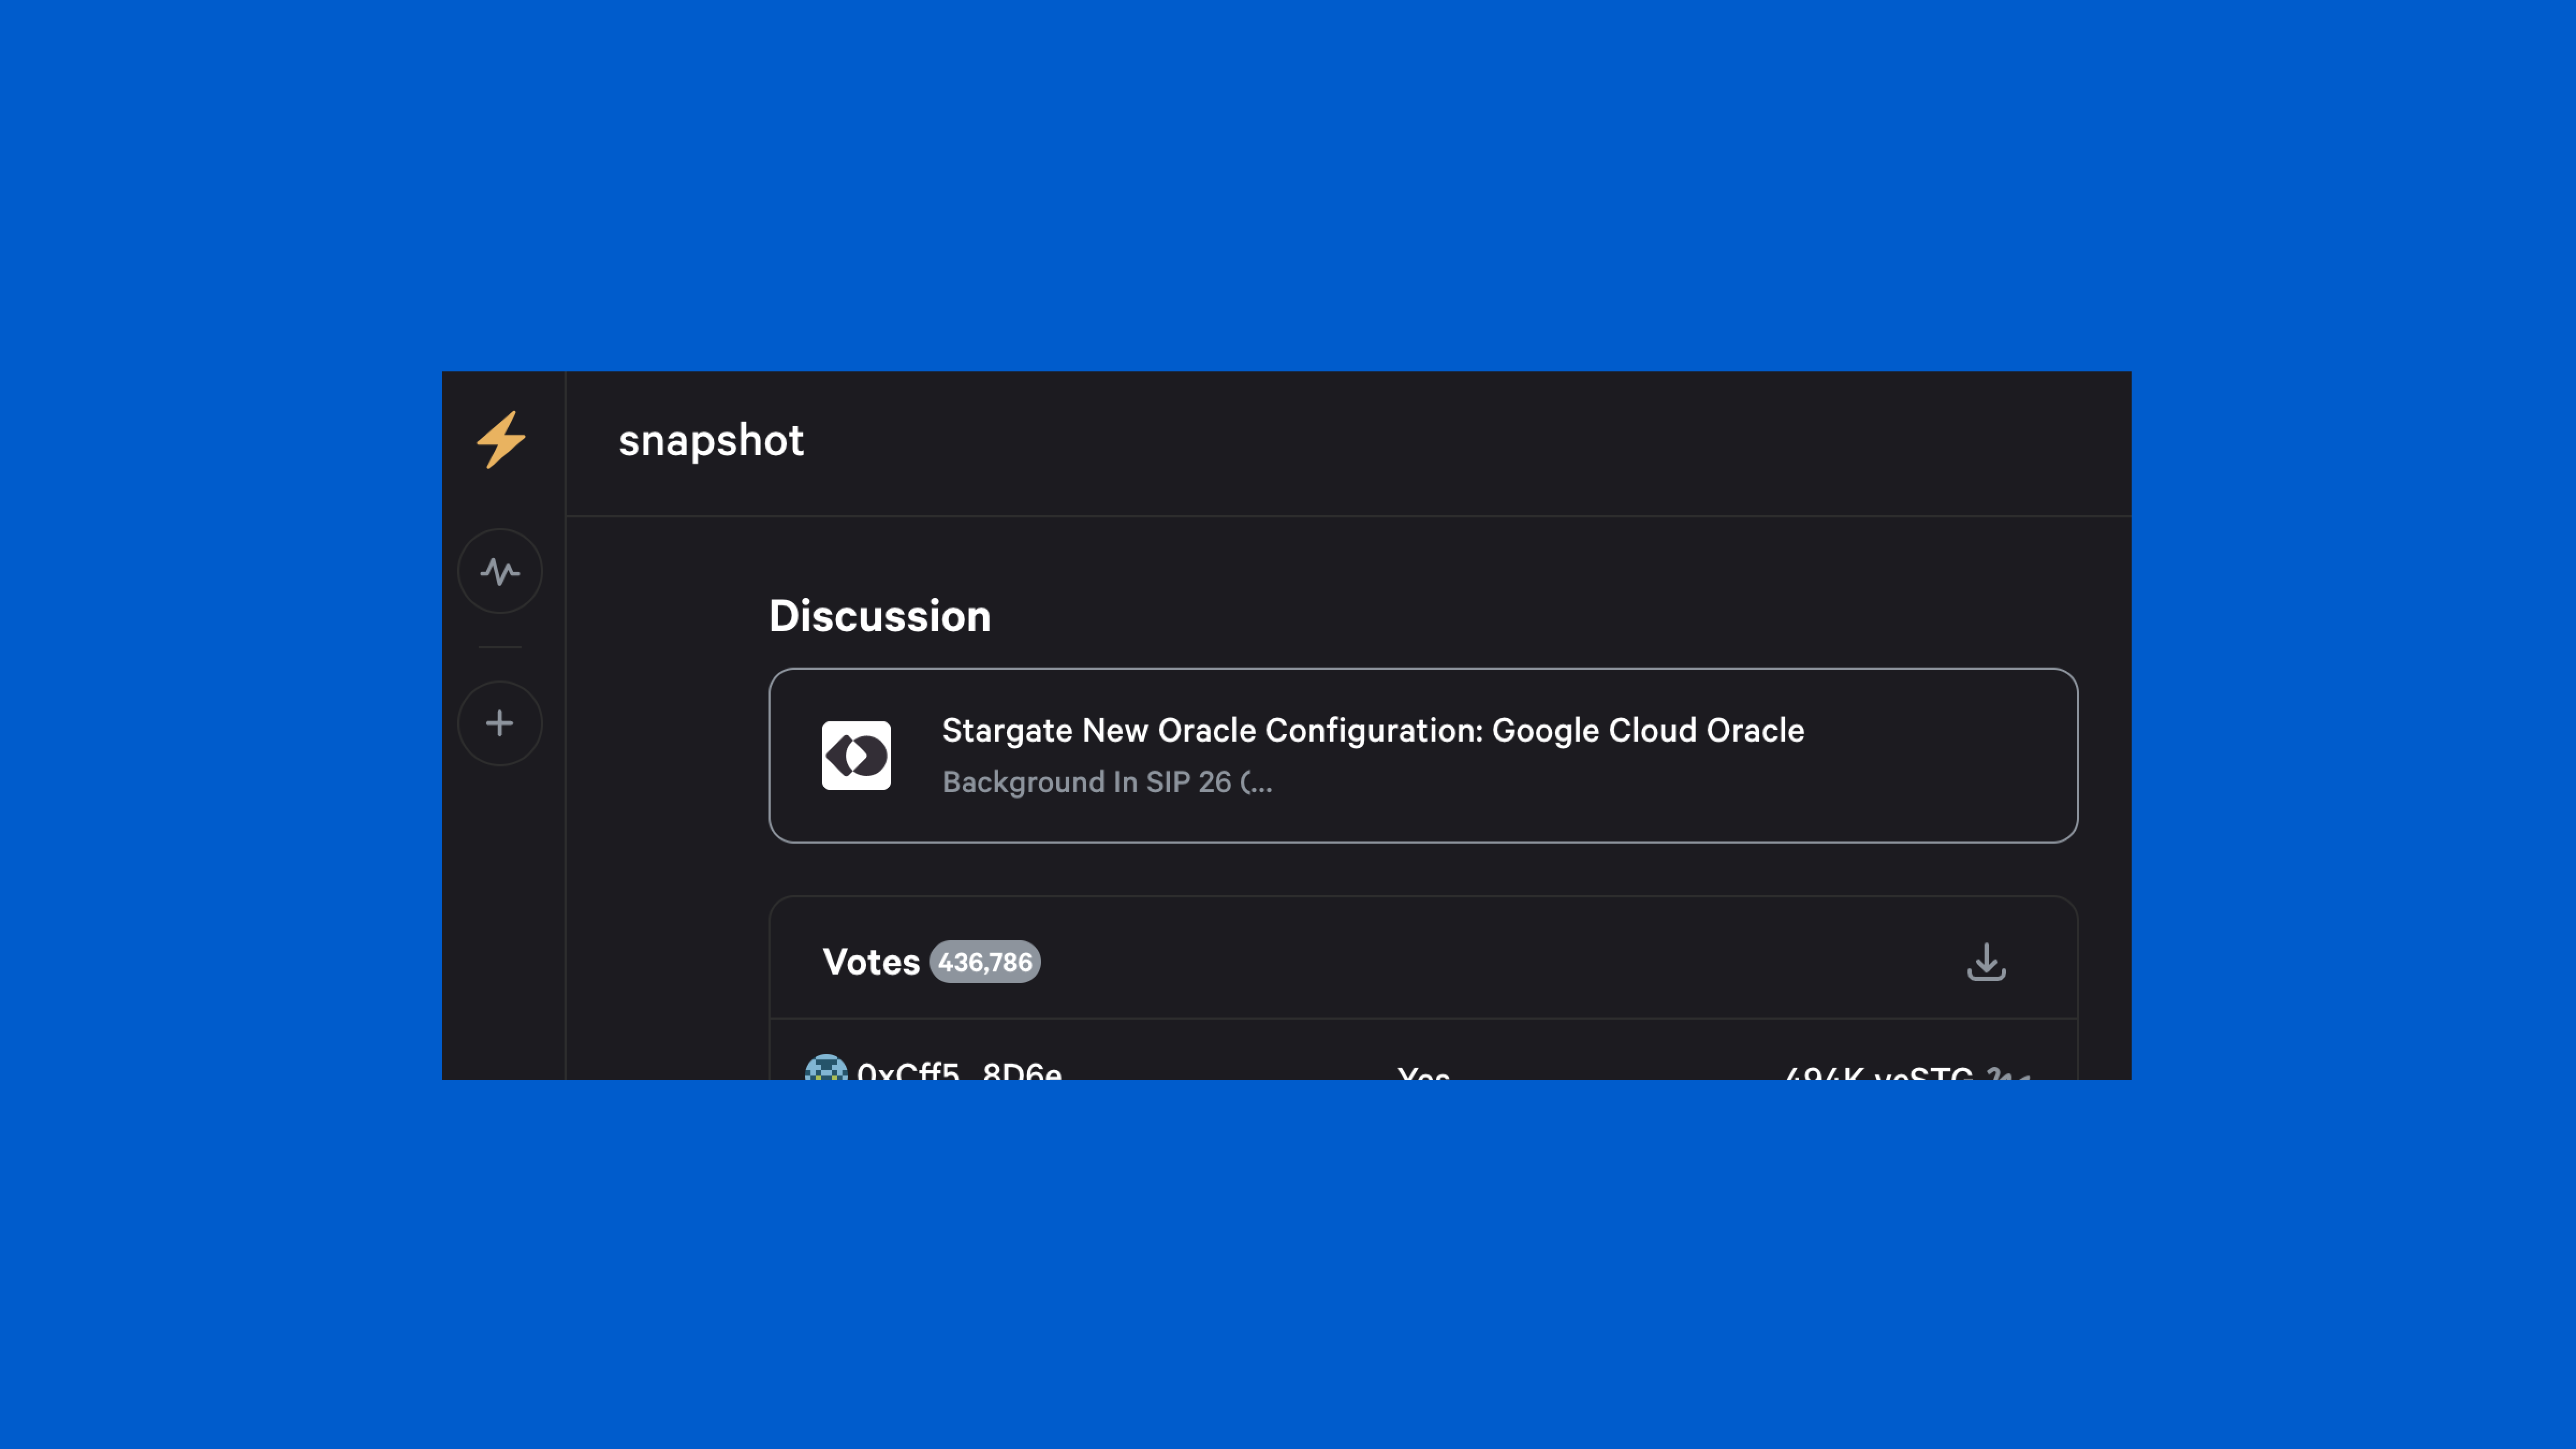Click the Snapshot lightning bolt logo

[x=500, y=440]
